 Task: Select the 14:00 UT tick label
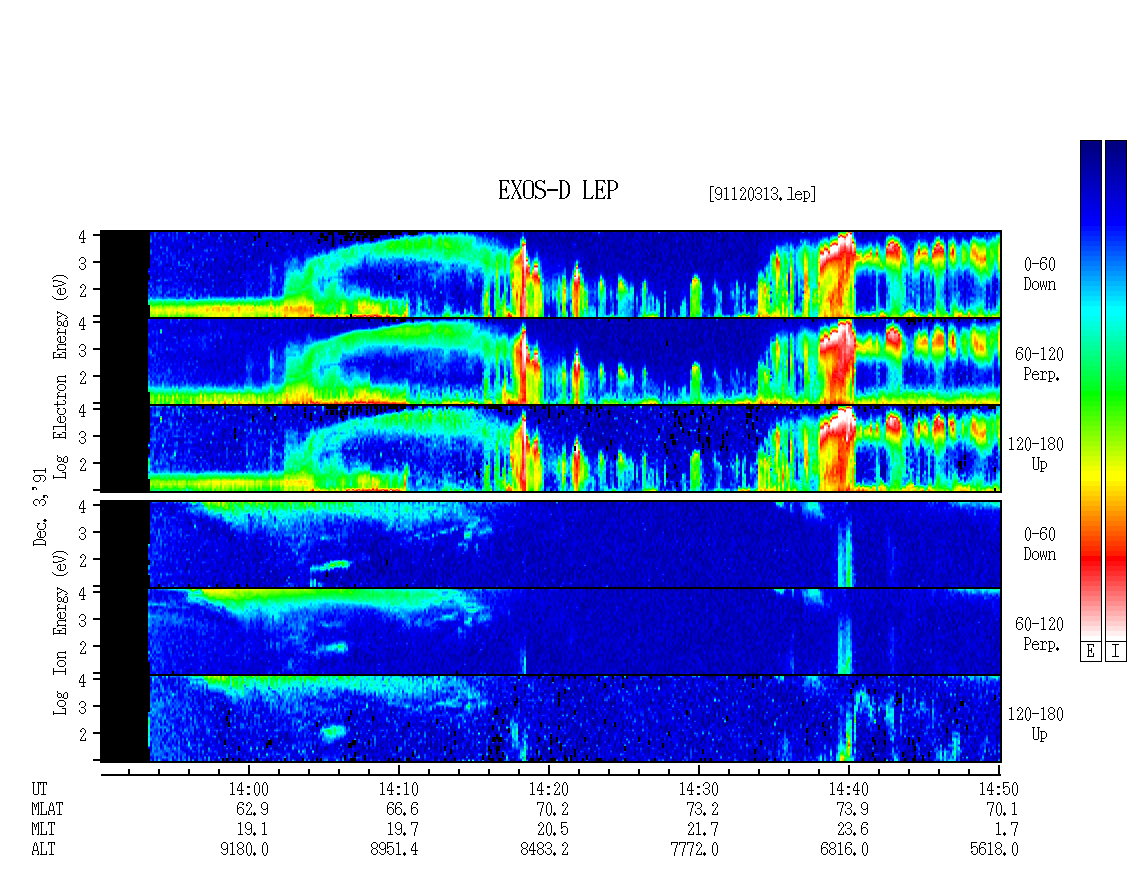[x=248, y=789]
